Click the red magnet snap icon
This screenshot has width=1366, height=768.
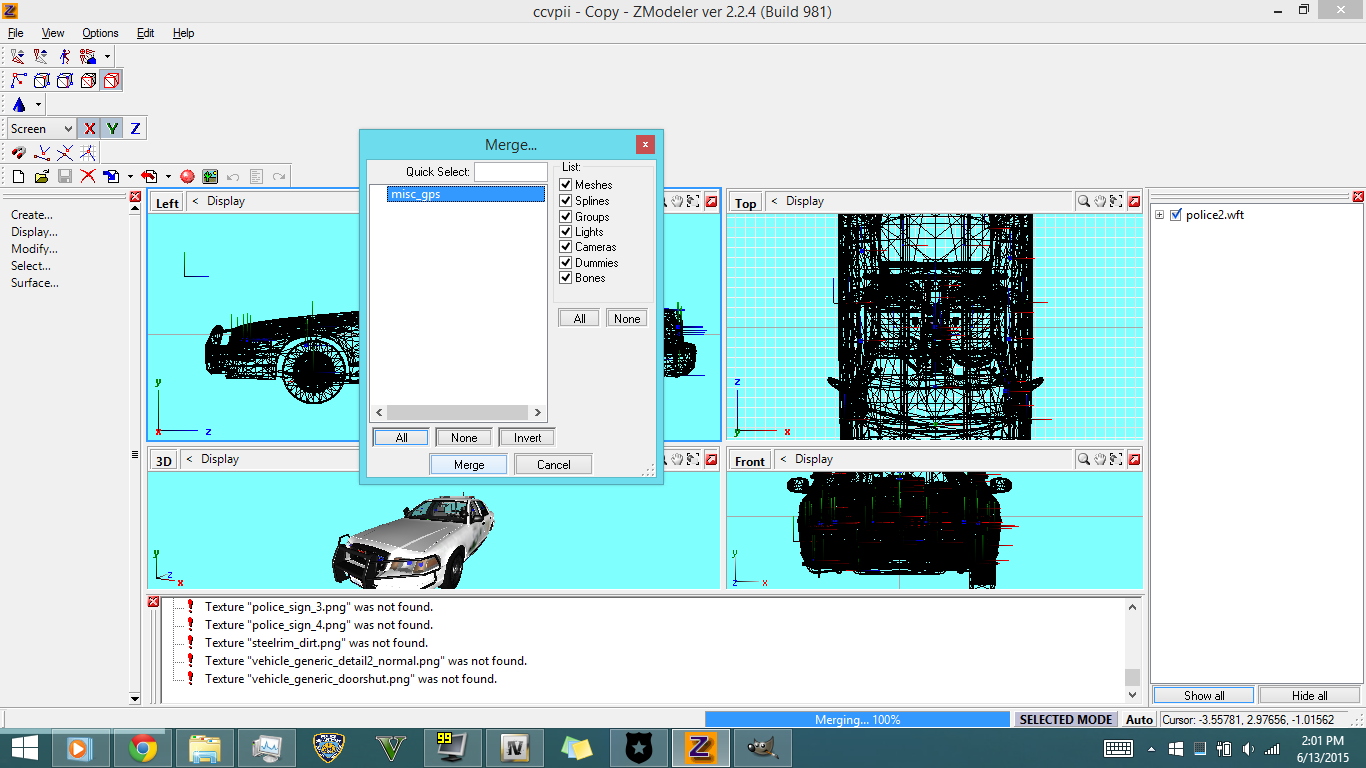[18, 153]
